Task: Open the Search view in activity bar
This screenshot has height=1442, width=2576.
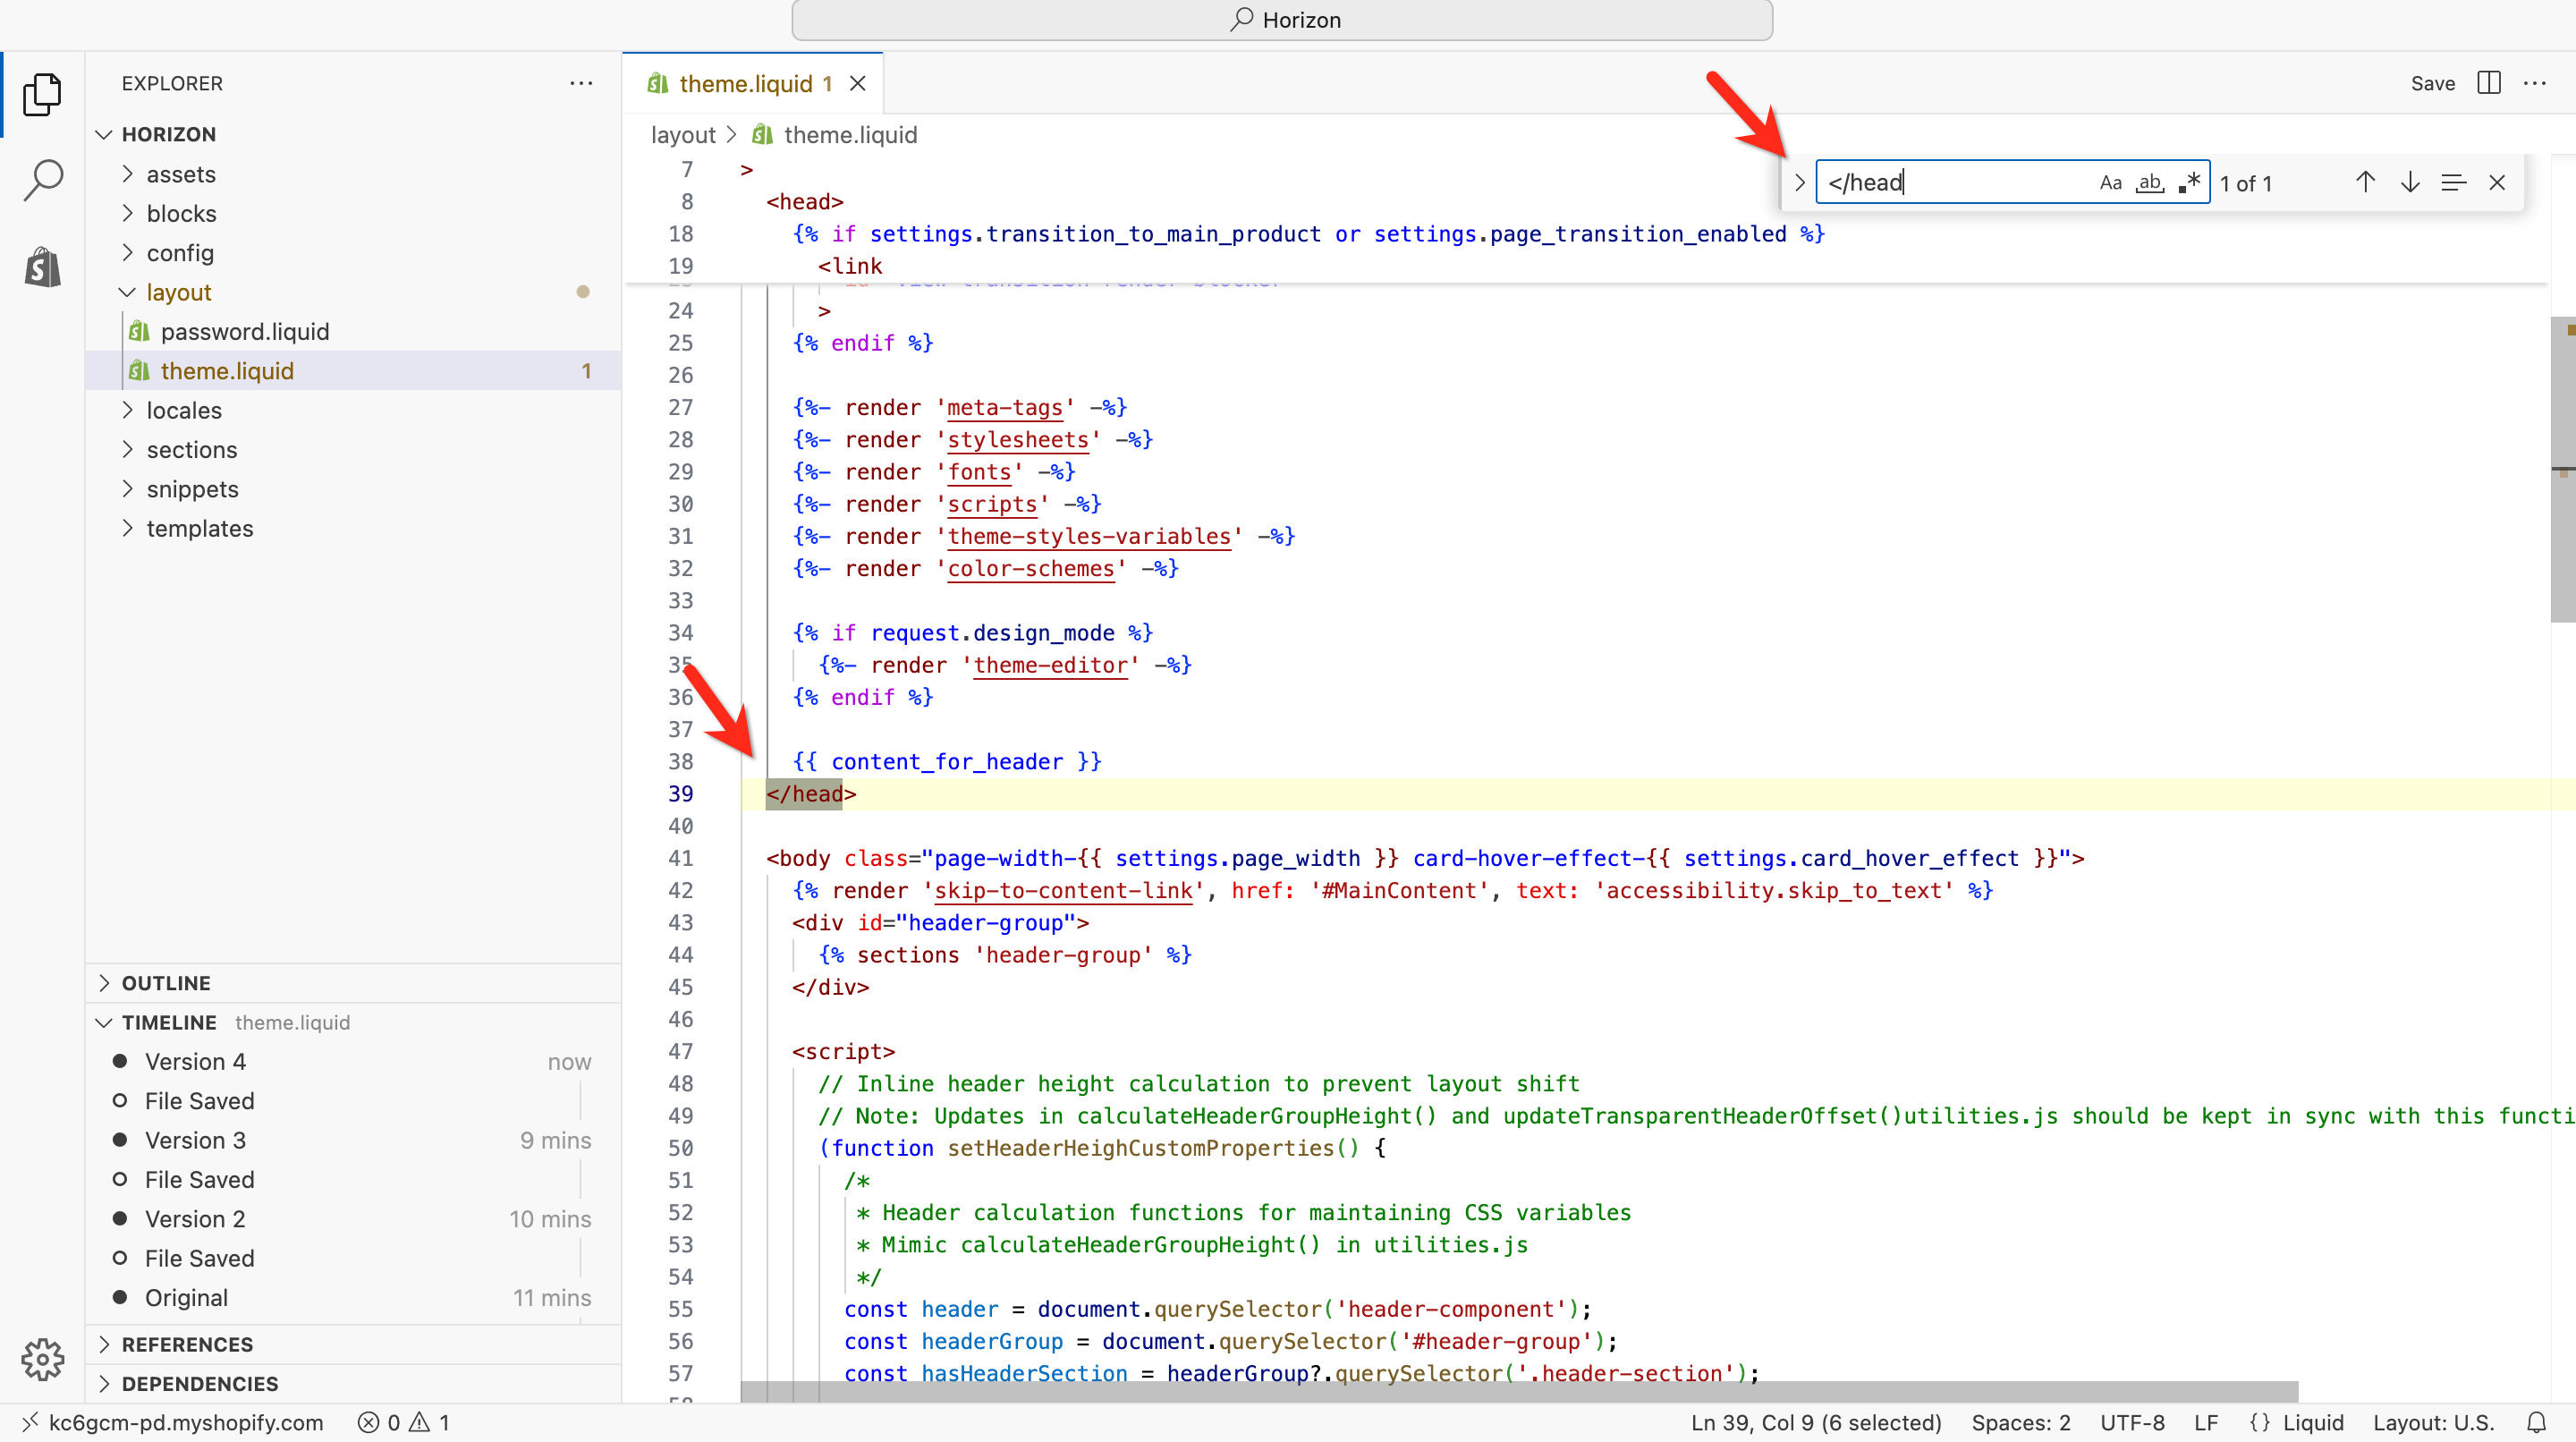Action: (43, 181)
